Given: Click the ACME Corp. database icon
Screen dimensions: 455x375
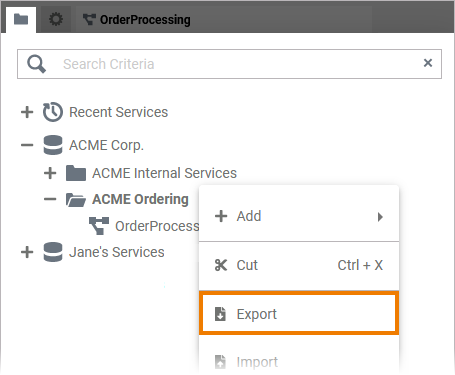Looking at the screenshot, I should click(53, 145).
